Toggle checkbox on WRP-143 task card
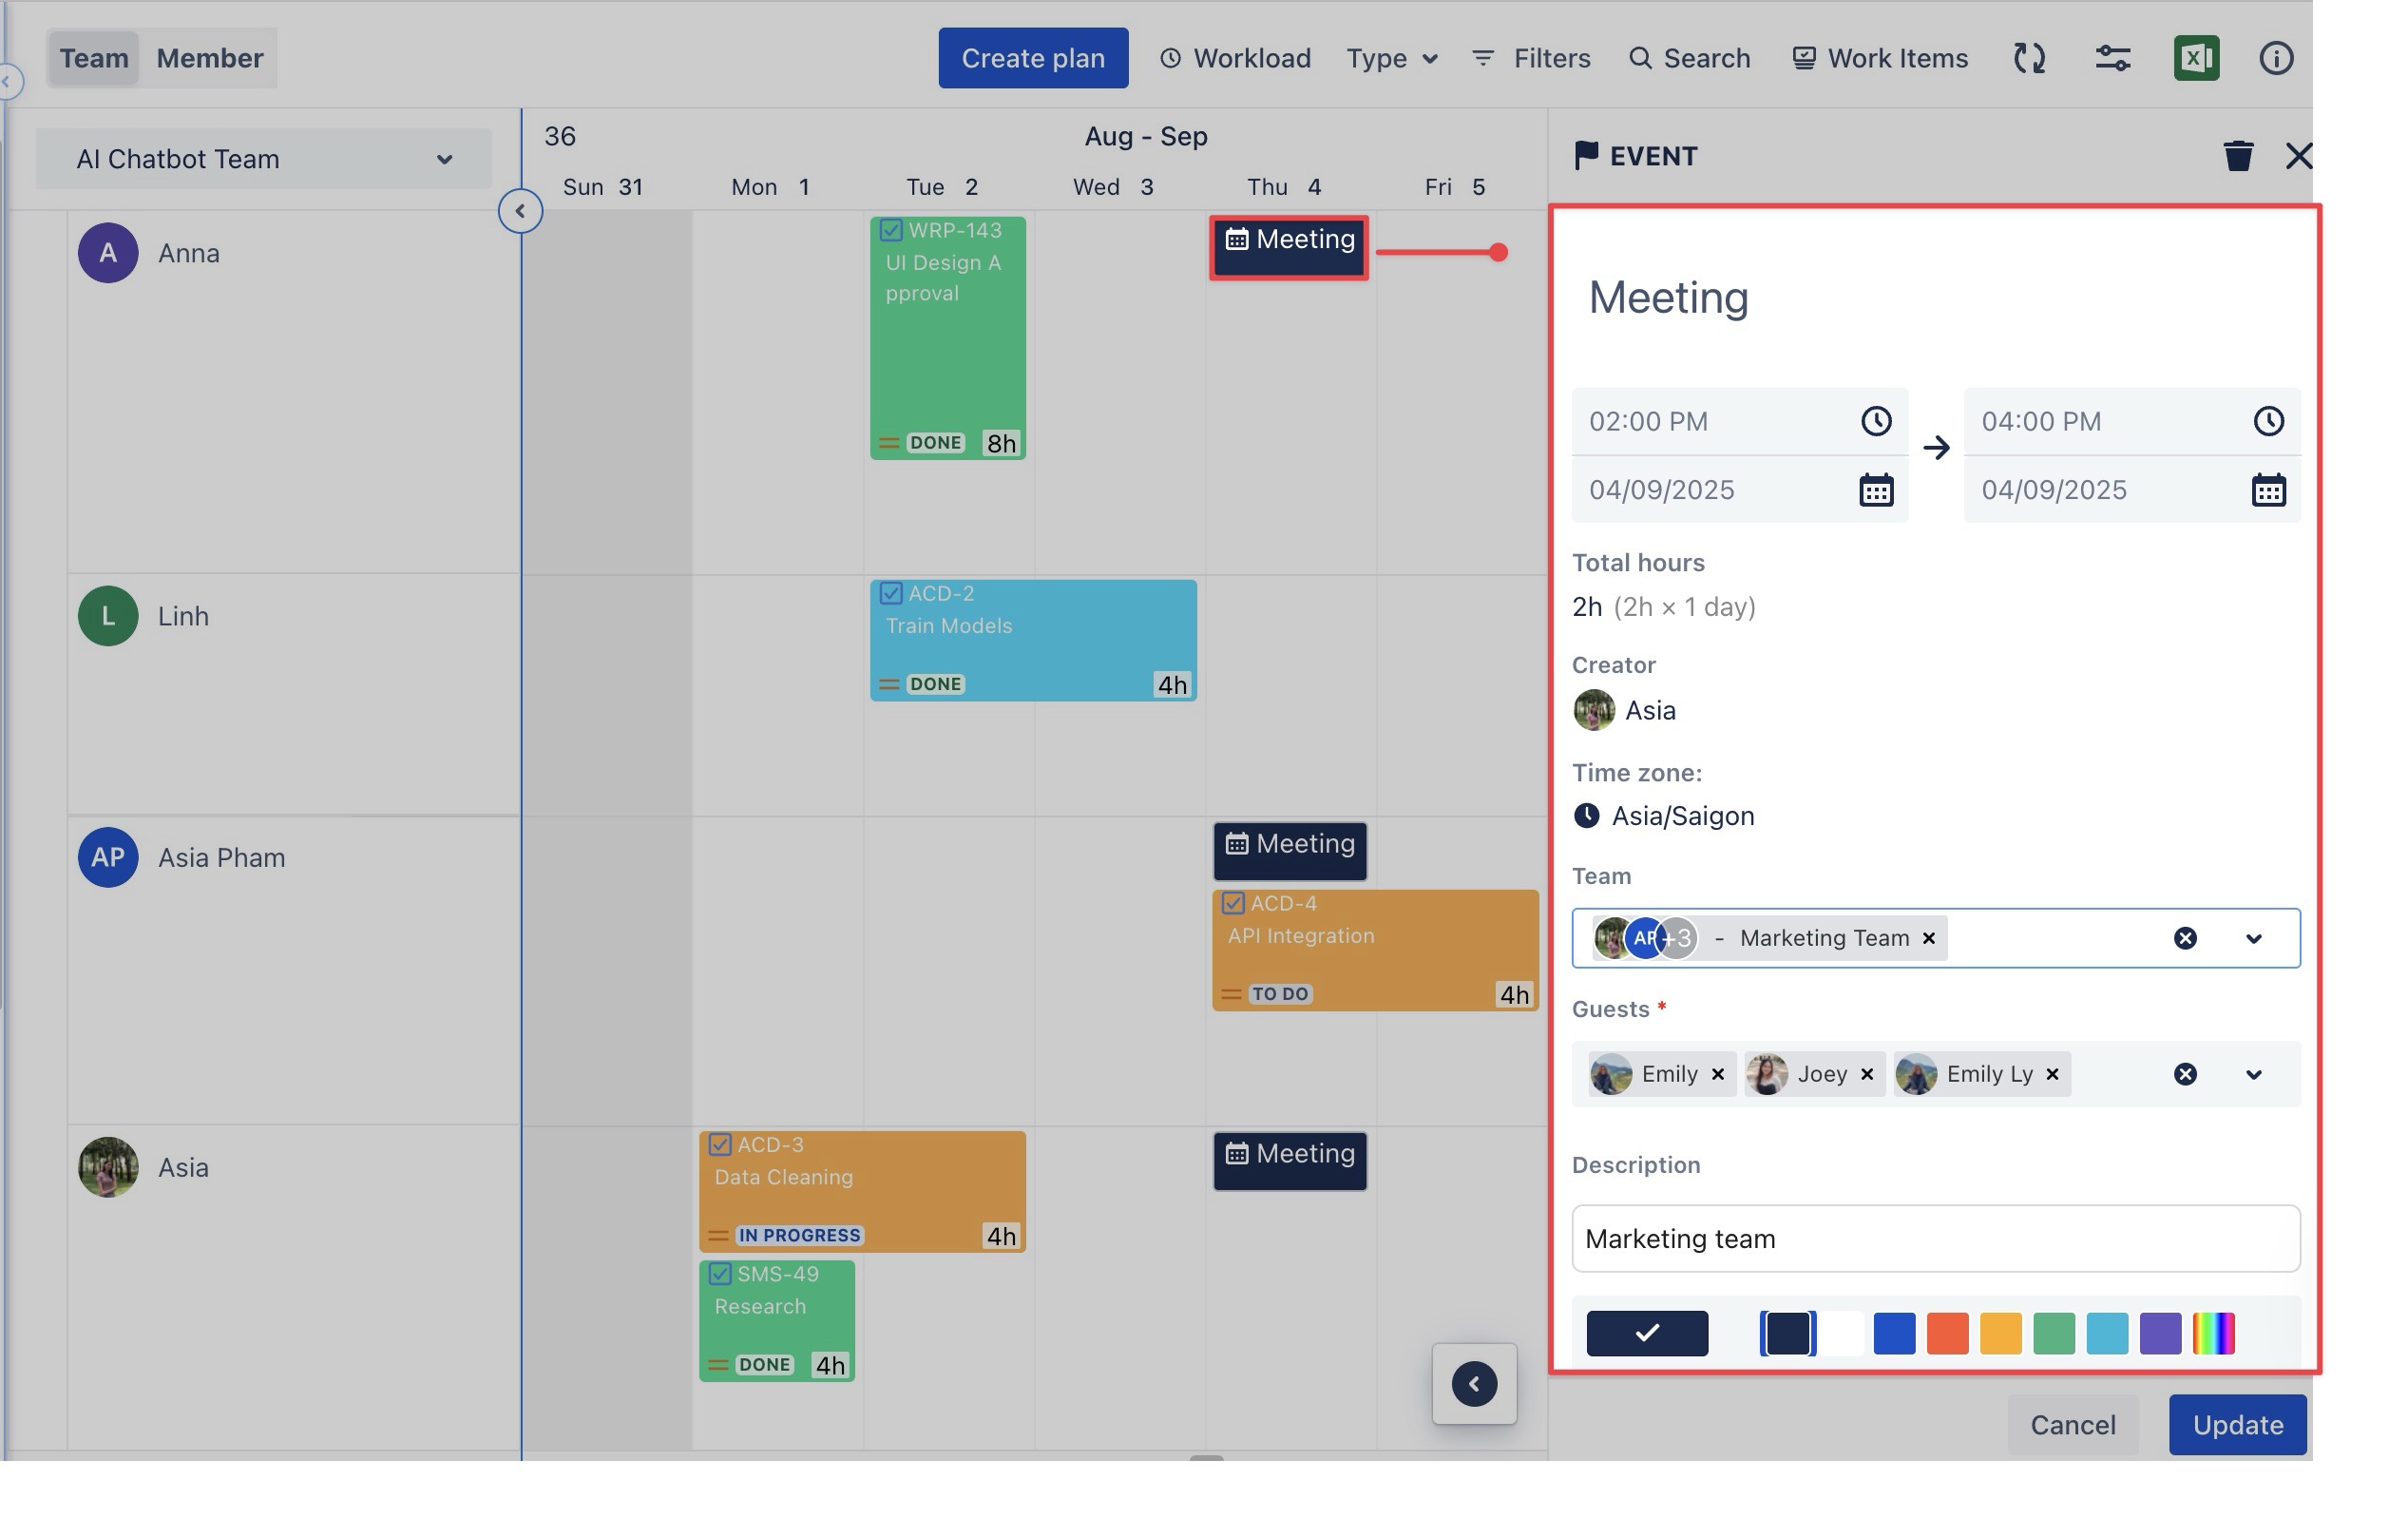 click(890, 231)
